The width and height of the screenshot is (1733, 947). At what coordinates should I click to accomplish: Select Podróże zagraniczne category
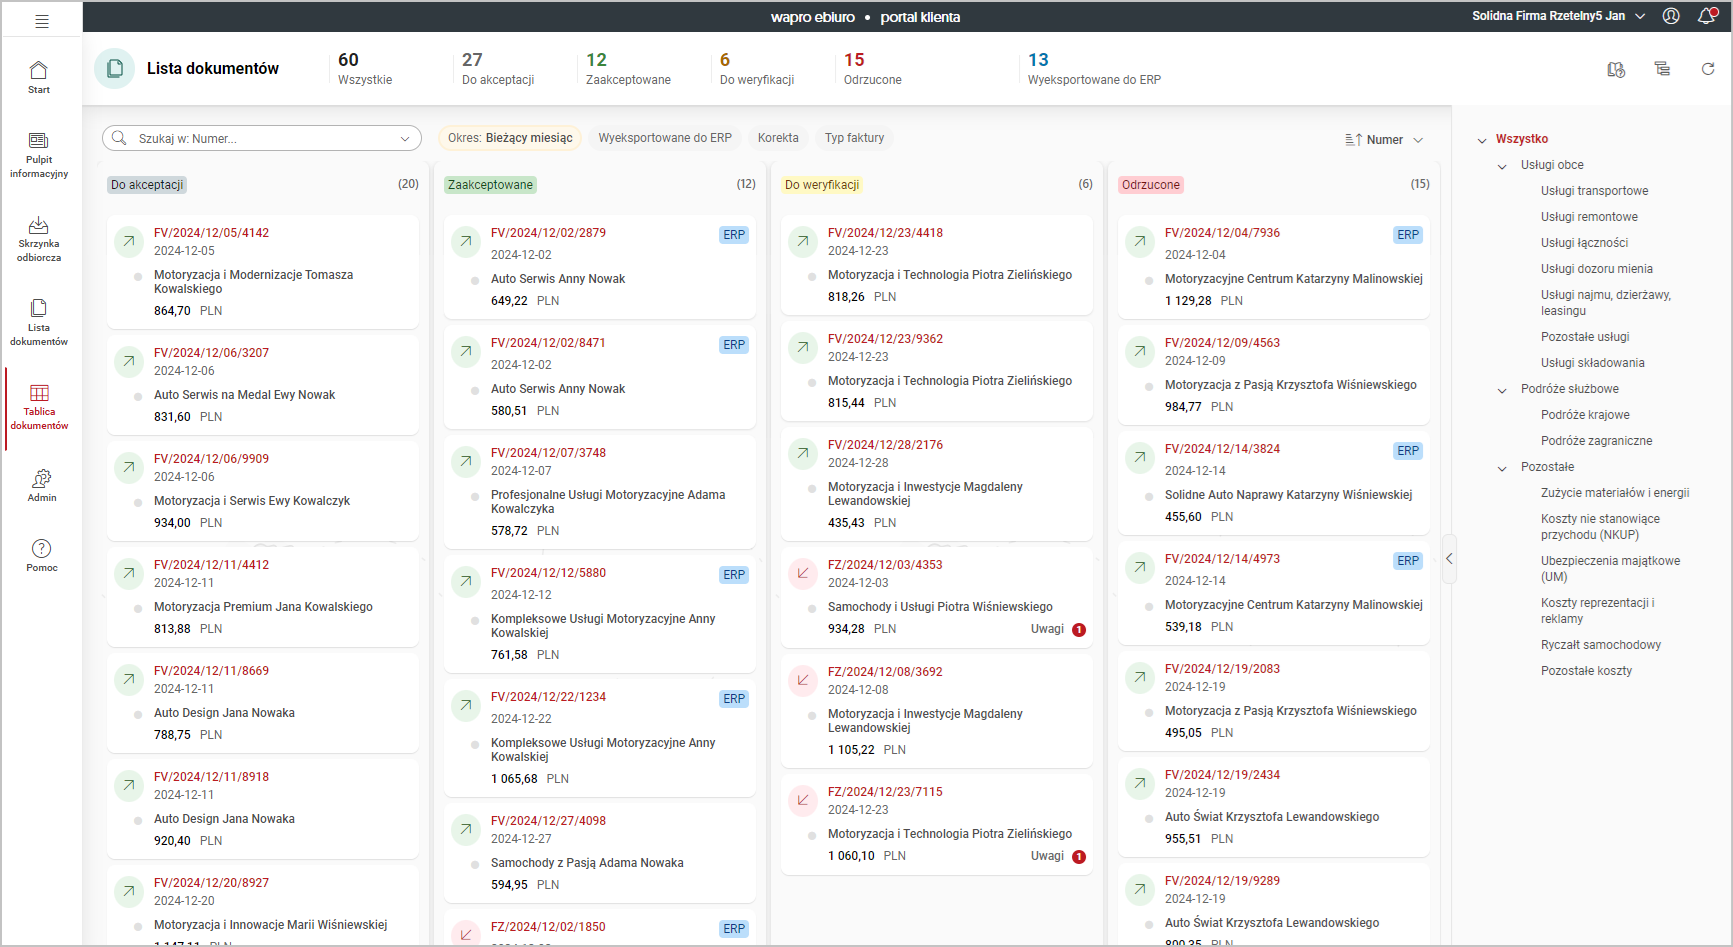coord(1596,441)
